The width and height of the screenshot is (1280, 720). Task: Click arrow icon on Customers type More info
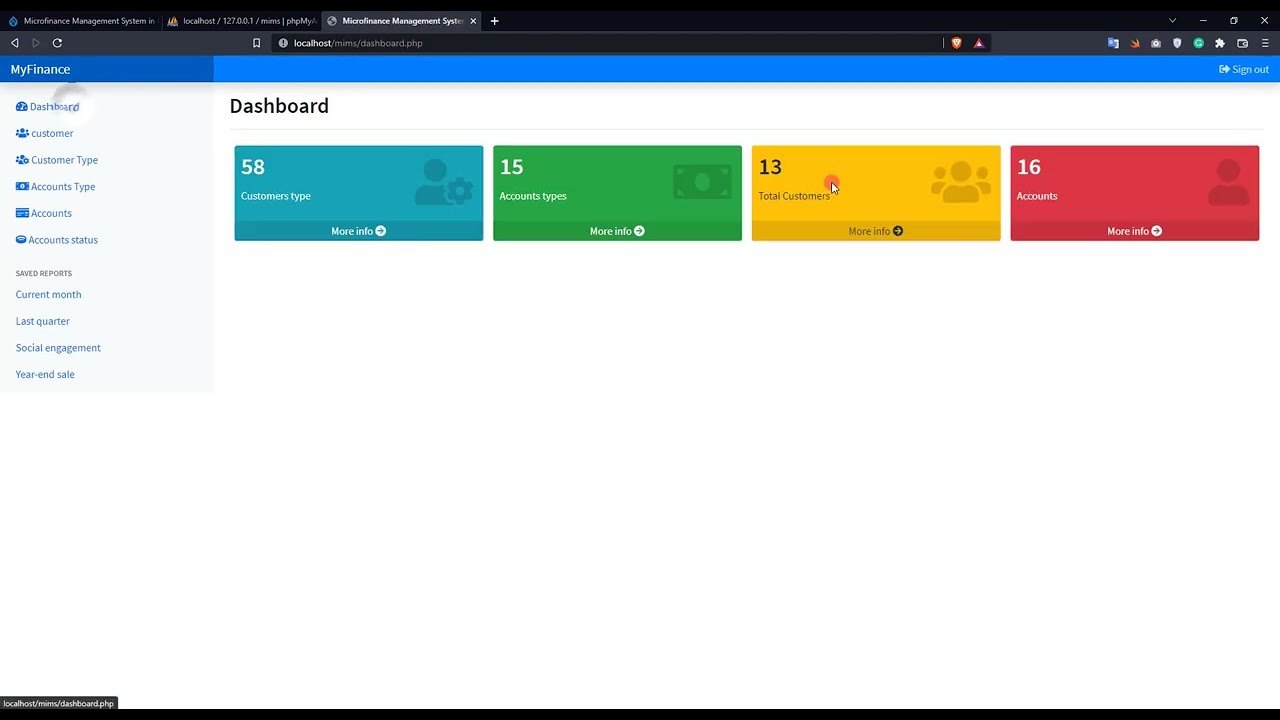[381, 231]
